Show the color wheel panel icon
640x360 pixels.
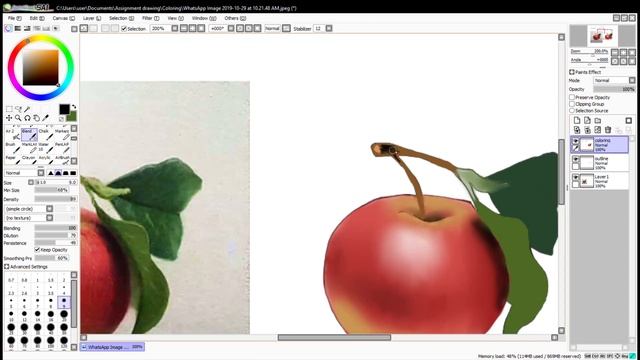(x=8, y=29)
